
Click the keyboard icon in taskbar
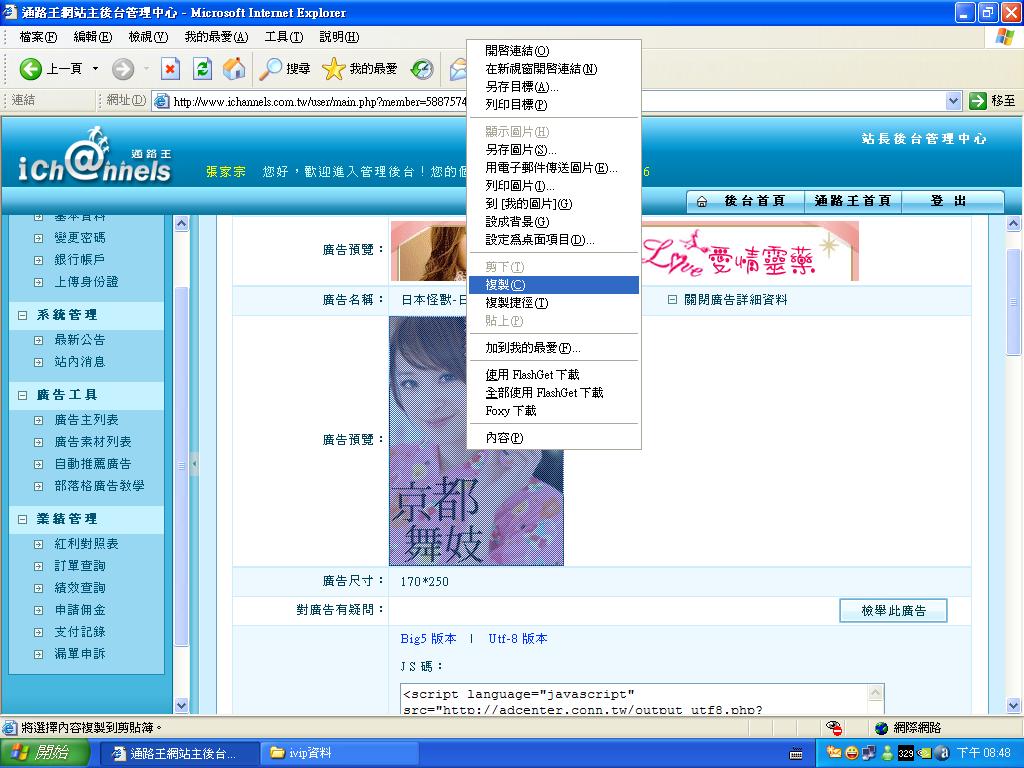point(795,754)
